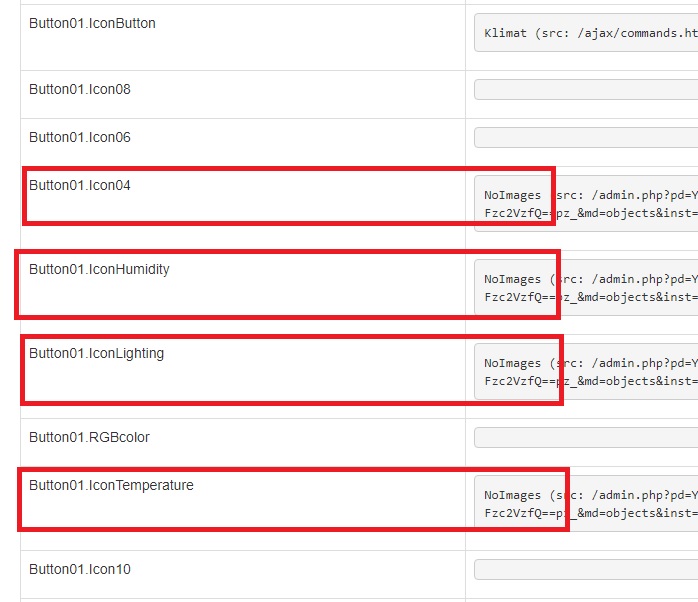Click the Button01.IconButton property label
698x602 pixels.
[92, 23]
